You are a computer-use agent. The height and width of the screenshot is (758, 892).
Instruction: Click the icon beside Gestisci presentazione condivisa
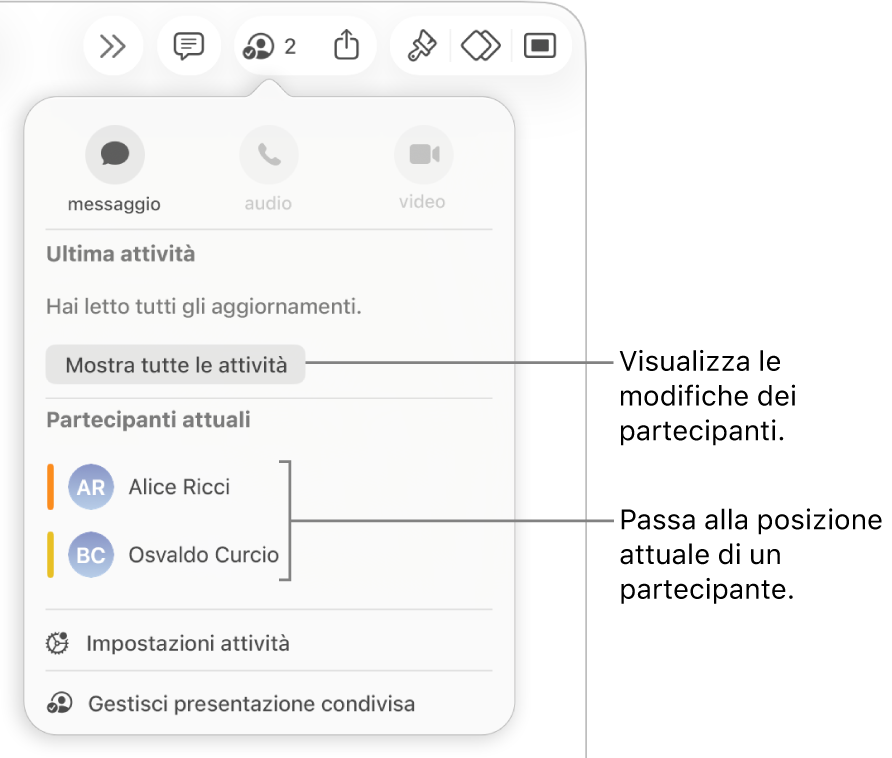(59, 703)
